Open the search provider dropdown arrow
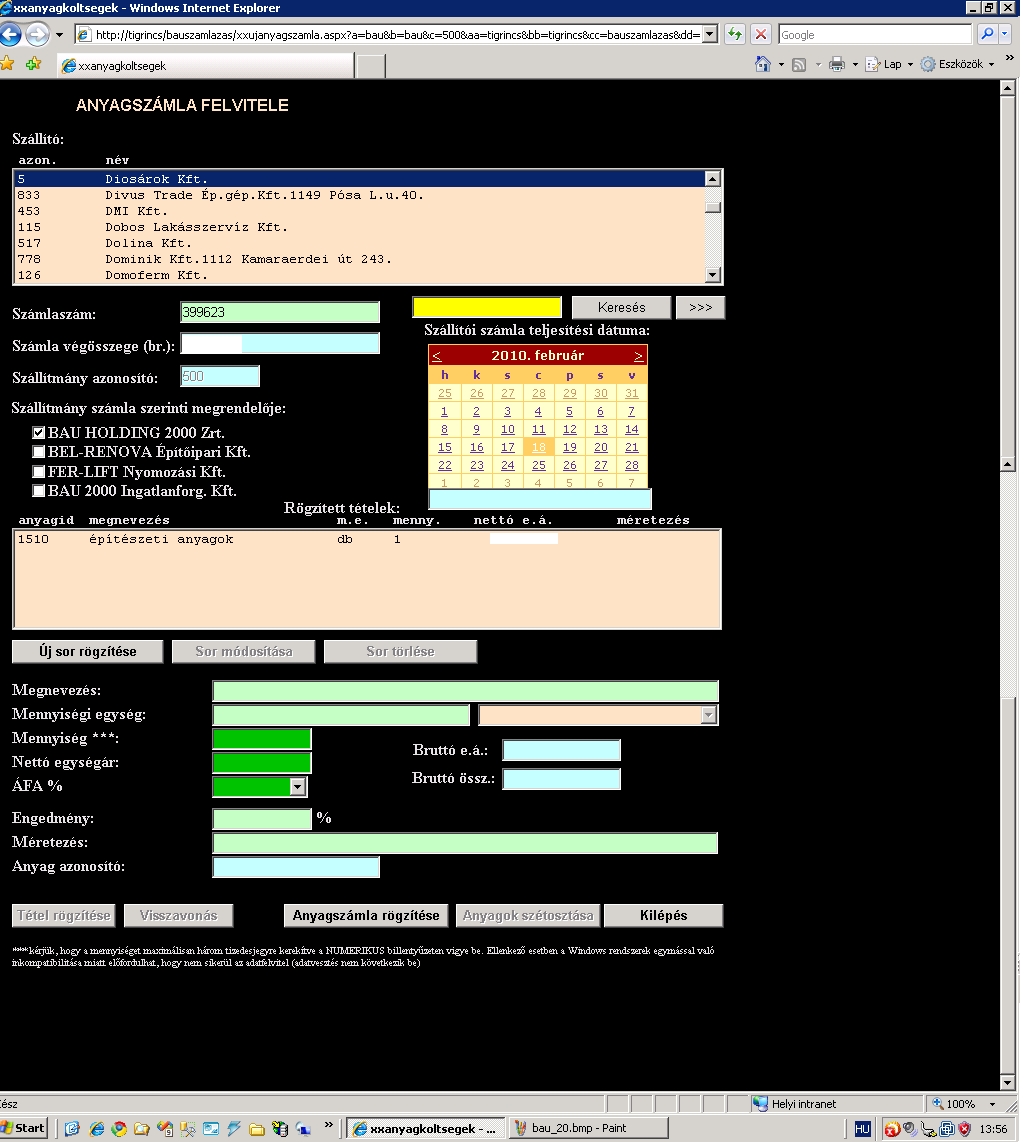This screenshot has width=1024, height=1142. [1005, 34]
